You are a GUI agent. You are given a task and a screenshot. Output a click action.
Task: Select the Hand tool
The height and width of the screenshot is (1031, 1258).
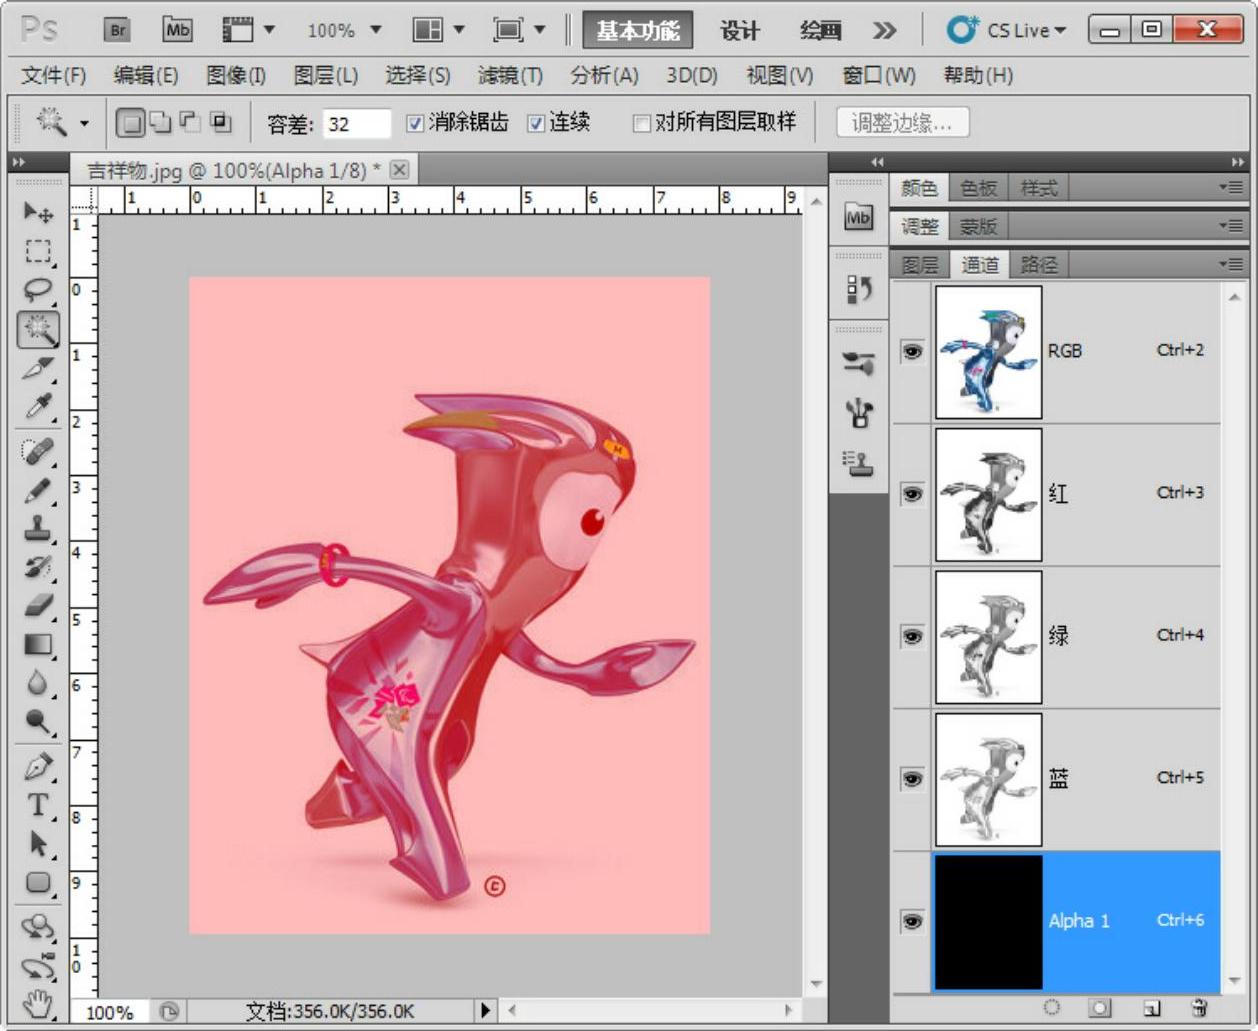click(x=38, y=1003)
